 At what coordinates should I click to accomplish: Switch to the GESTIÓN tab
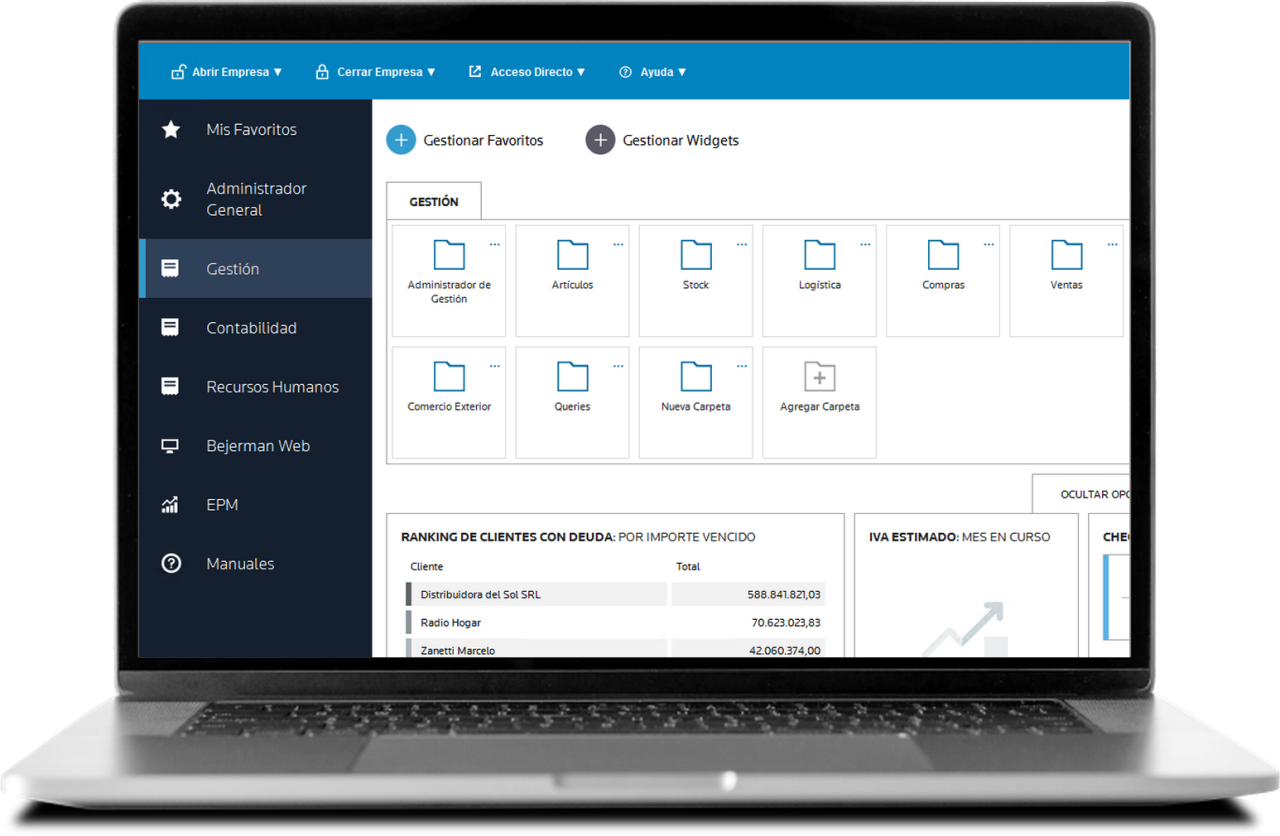[x=434, y=201]
